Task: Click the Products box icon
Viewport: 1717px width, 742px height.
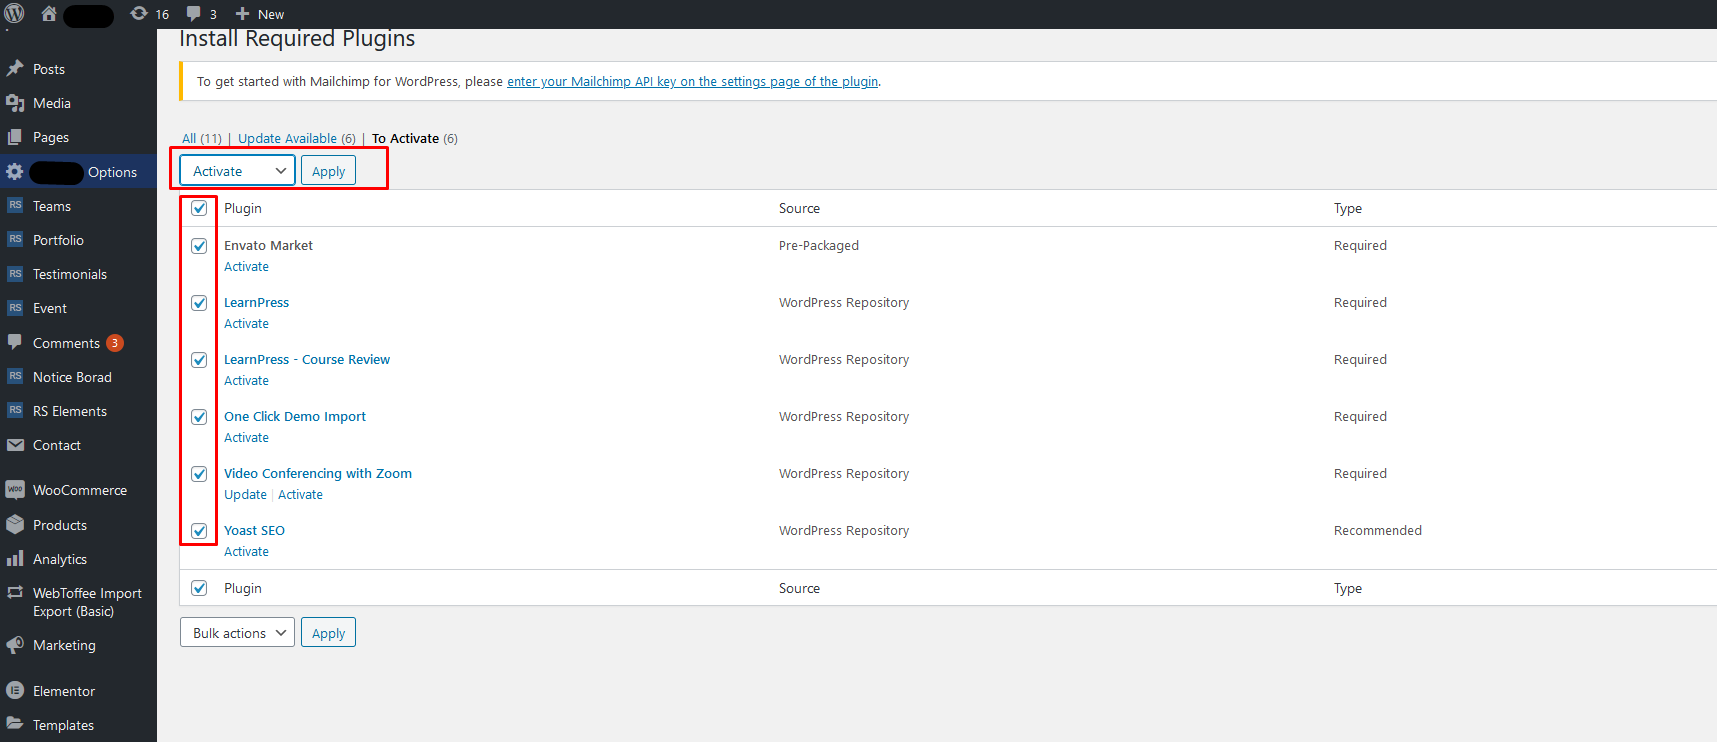Action: 15,525
